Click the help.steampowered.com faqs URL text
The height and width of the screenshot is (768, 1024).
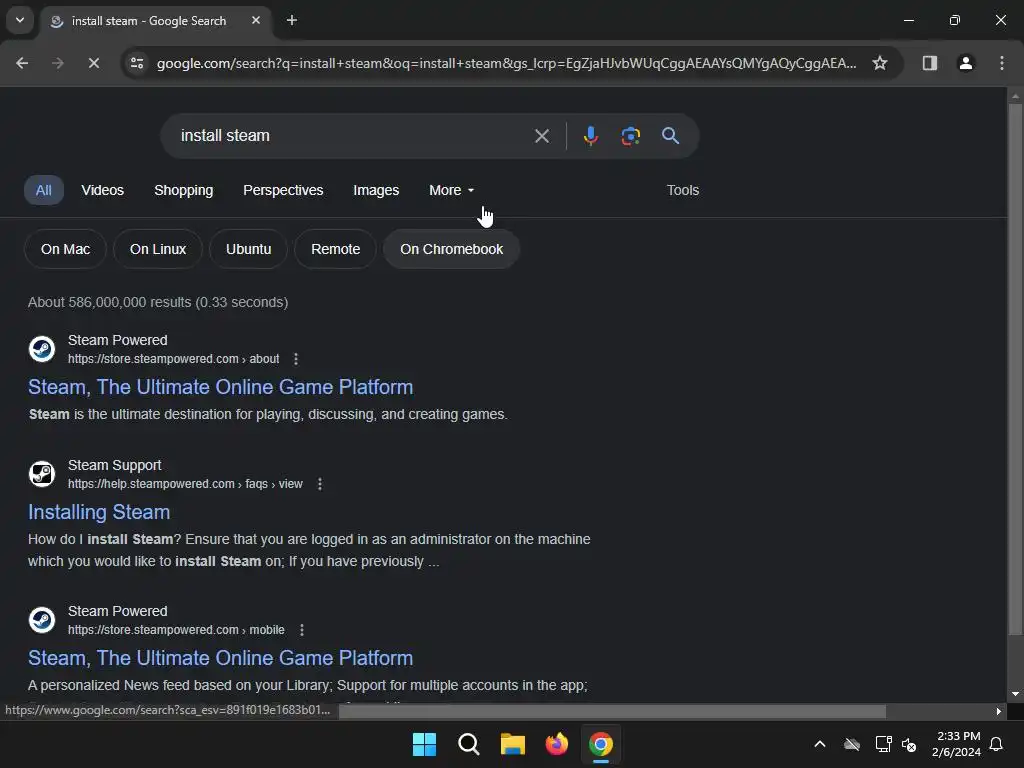(185, 484)
